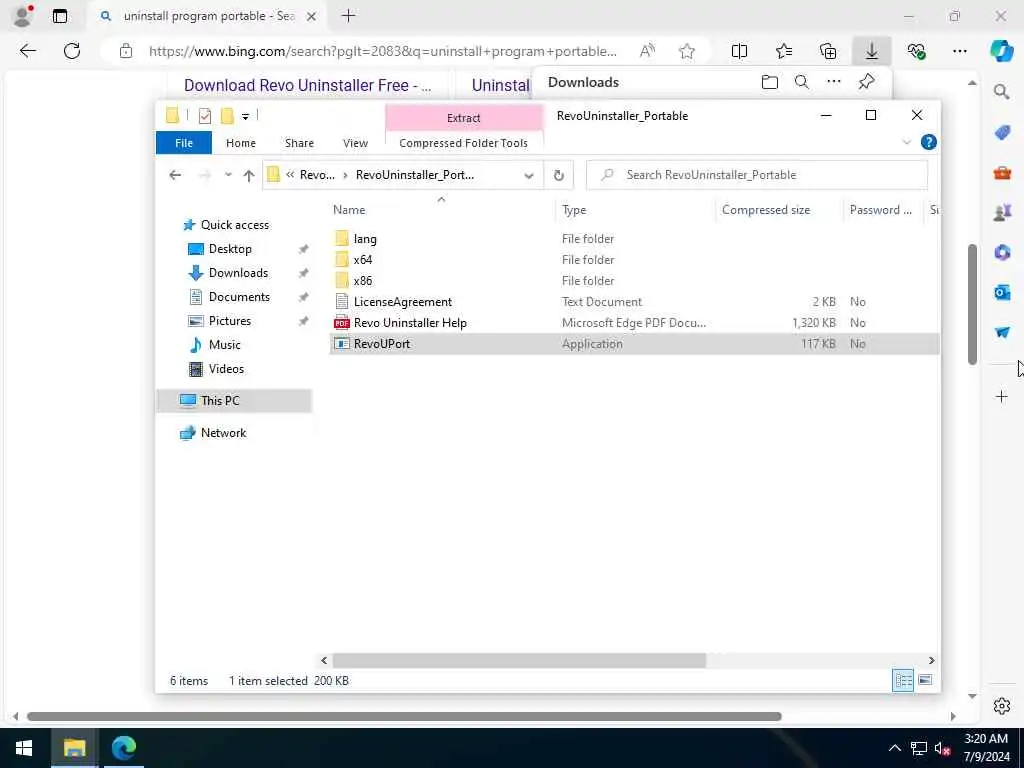Select the lang folder
The image size is (1024, 768).
point(365,239)
